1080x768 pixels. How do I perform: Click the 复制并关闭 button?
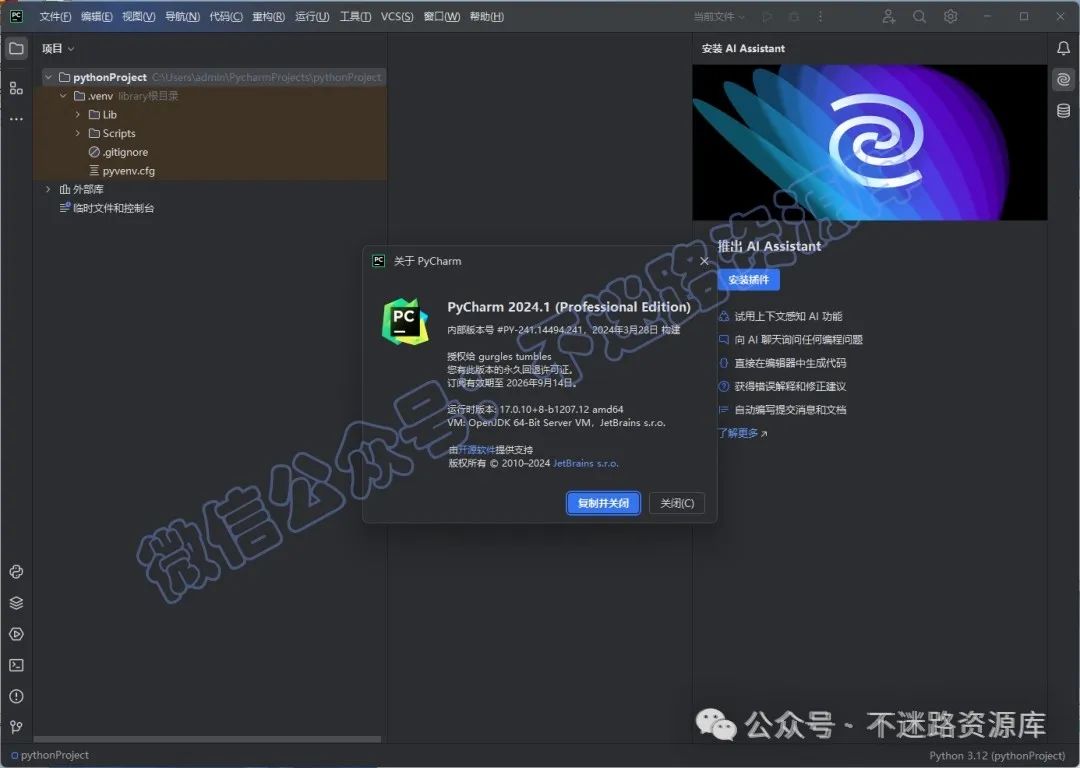pos(603,504)
